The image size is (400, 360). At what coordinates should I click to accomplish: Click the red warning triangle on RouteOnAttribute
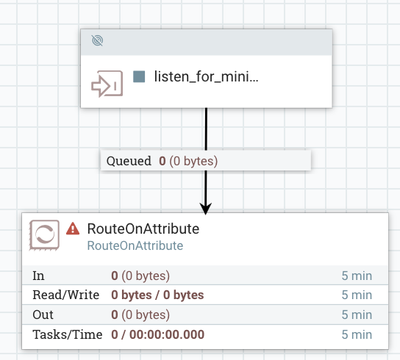point(73,229)
